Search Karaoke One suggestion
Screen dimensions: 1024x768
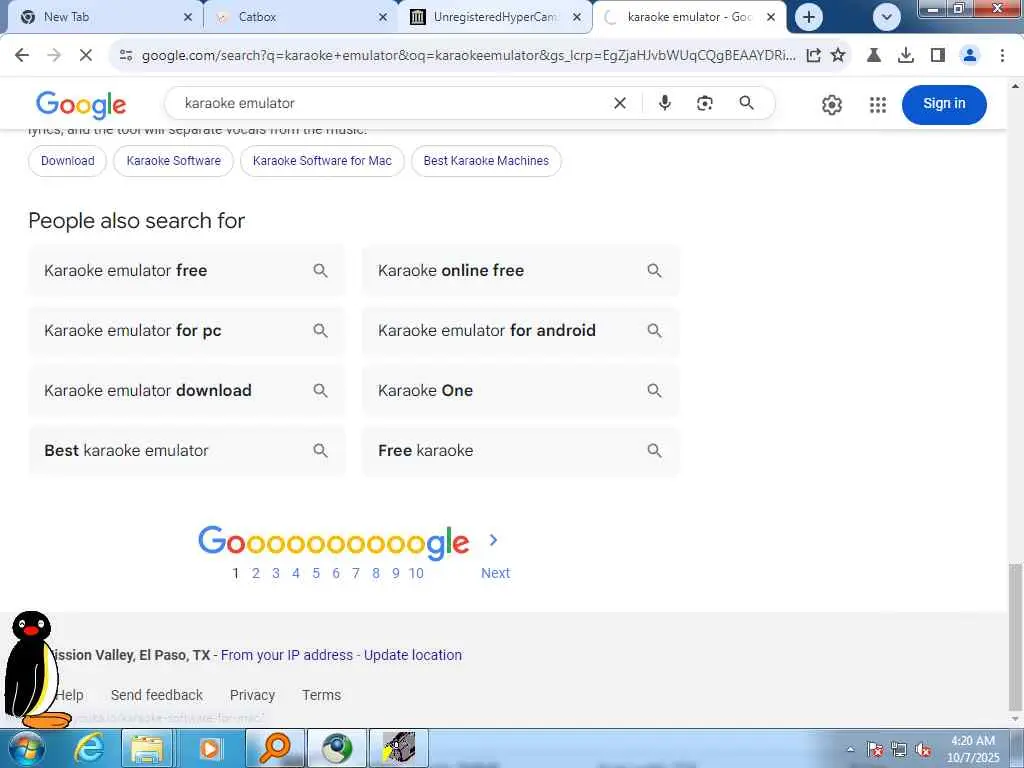pyautogui.click(x=520, y=391)
